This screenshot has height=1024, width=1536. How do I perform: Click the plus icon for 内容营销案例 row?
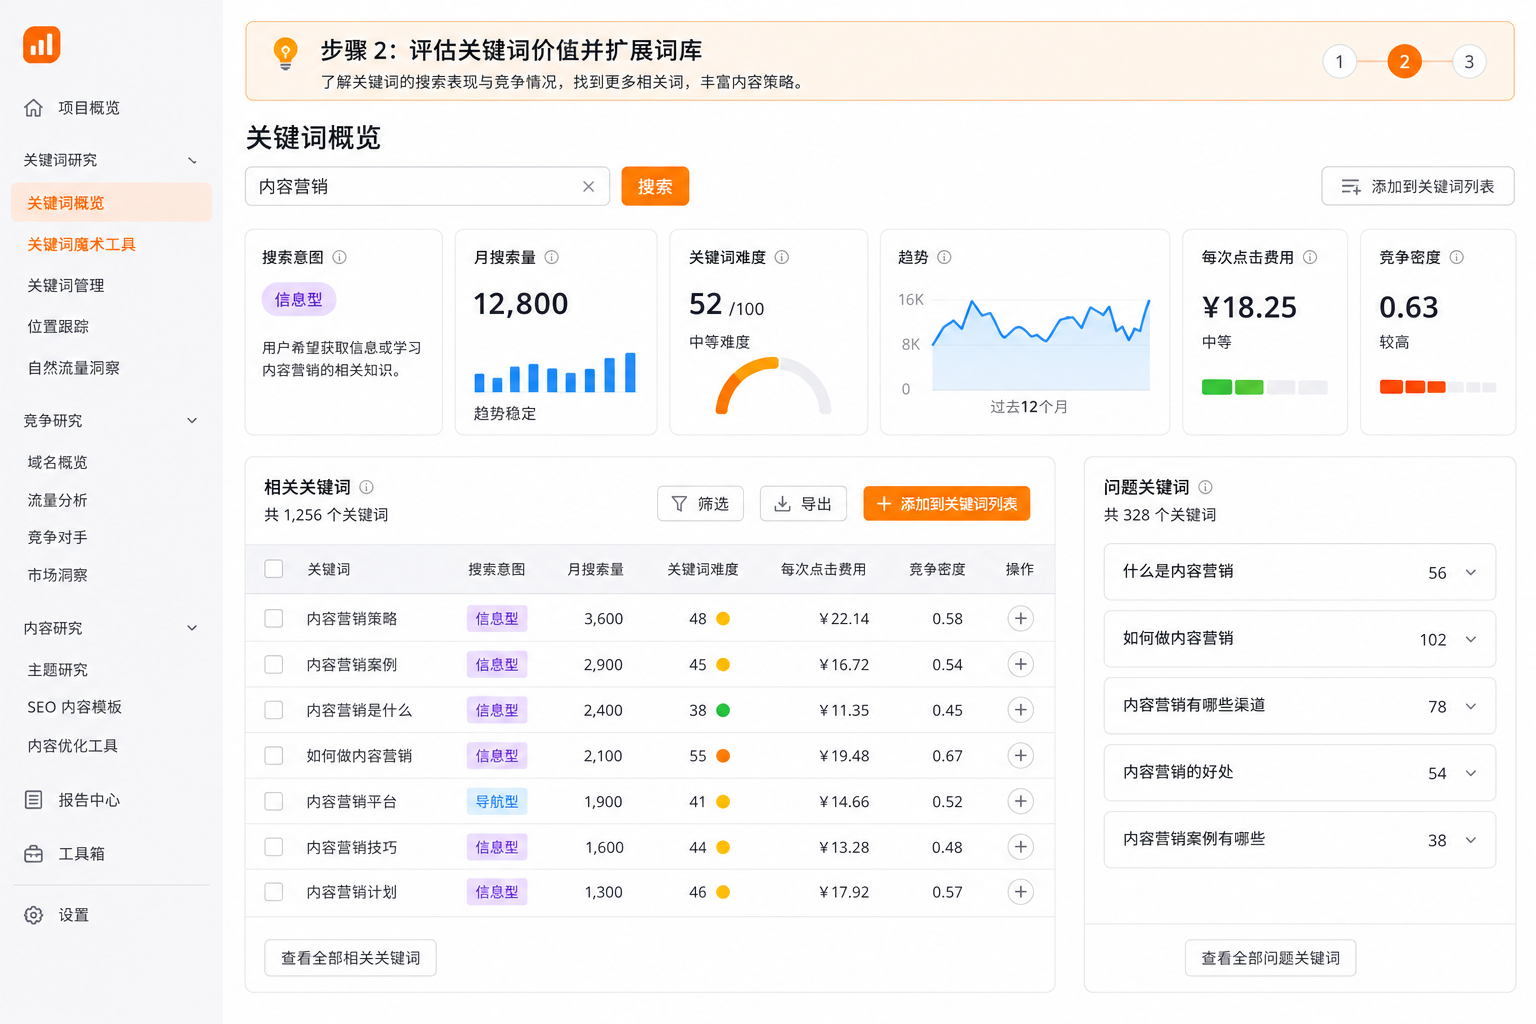tap(1020, 664)
